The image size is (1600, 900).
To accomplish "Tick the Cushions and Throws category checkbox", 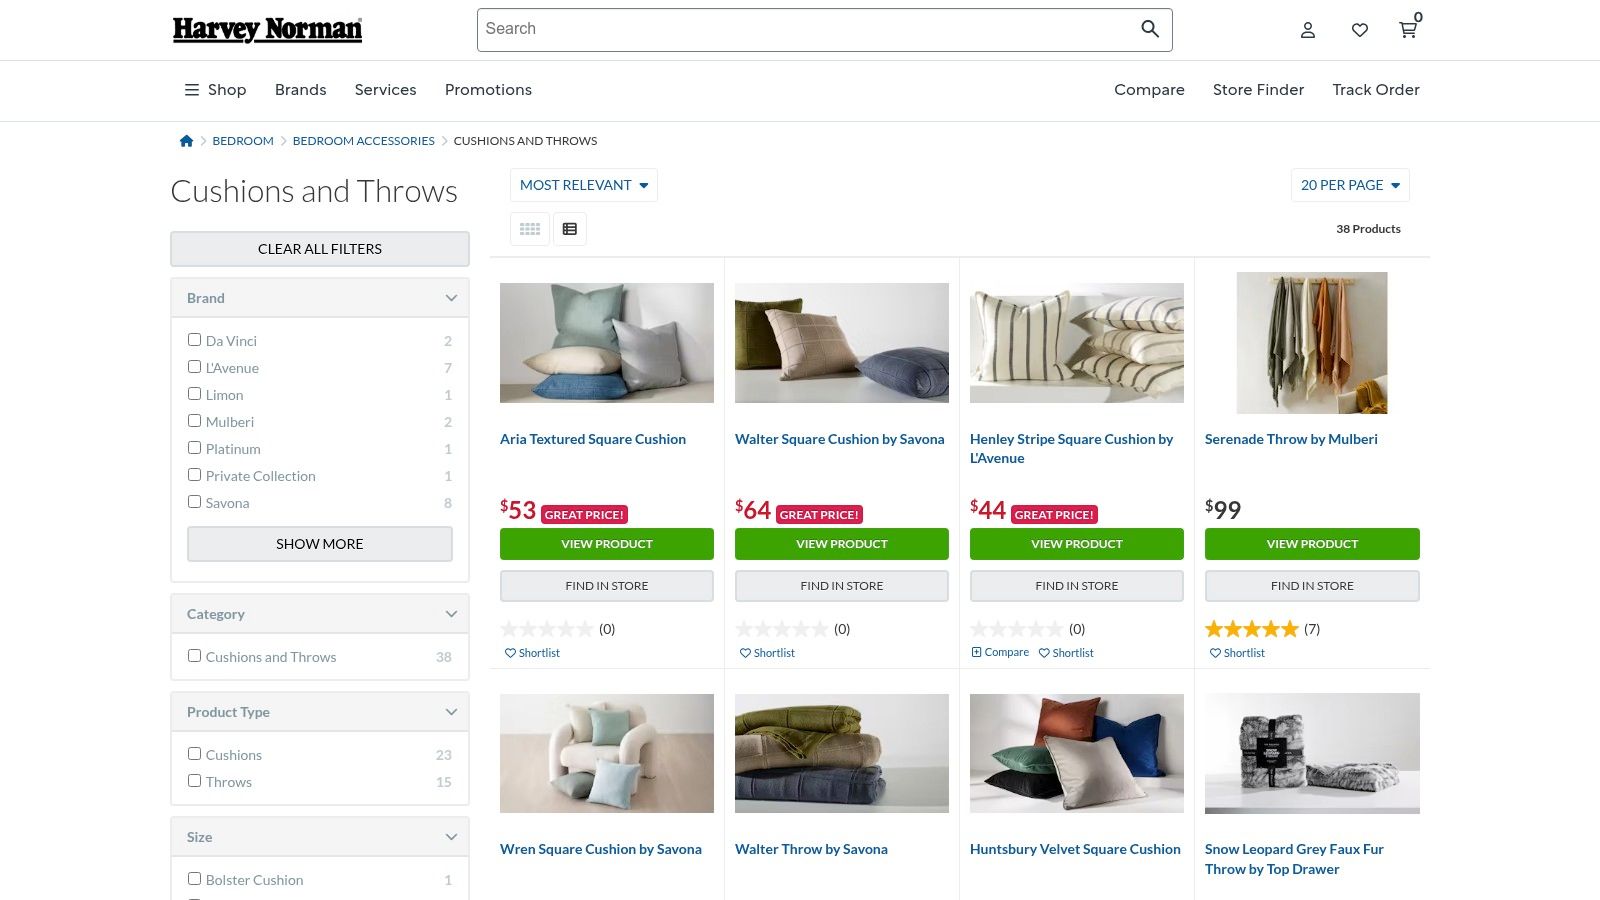I will [195, 656].
